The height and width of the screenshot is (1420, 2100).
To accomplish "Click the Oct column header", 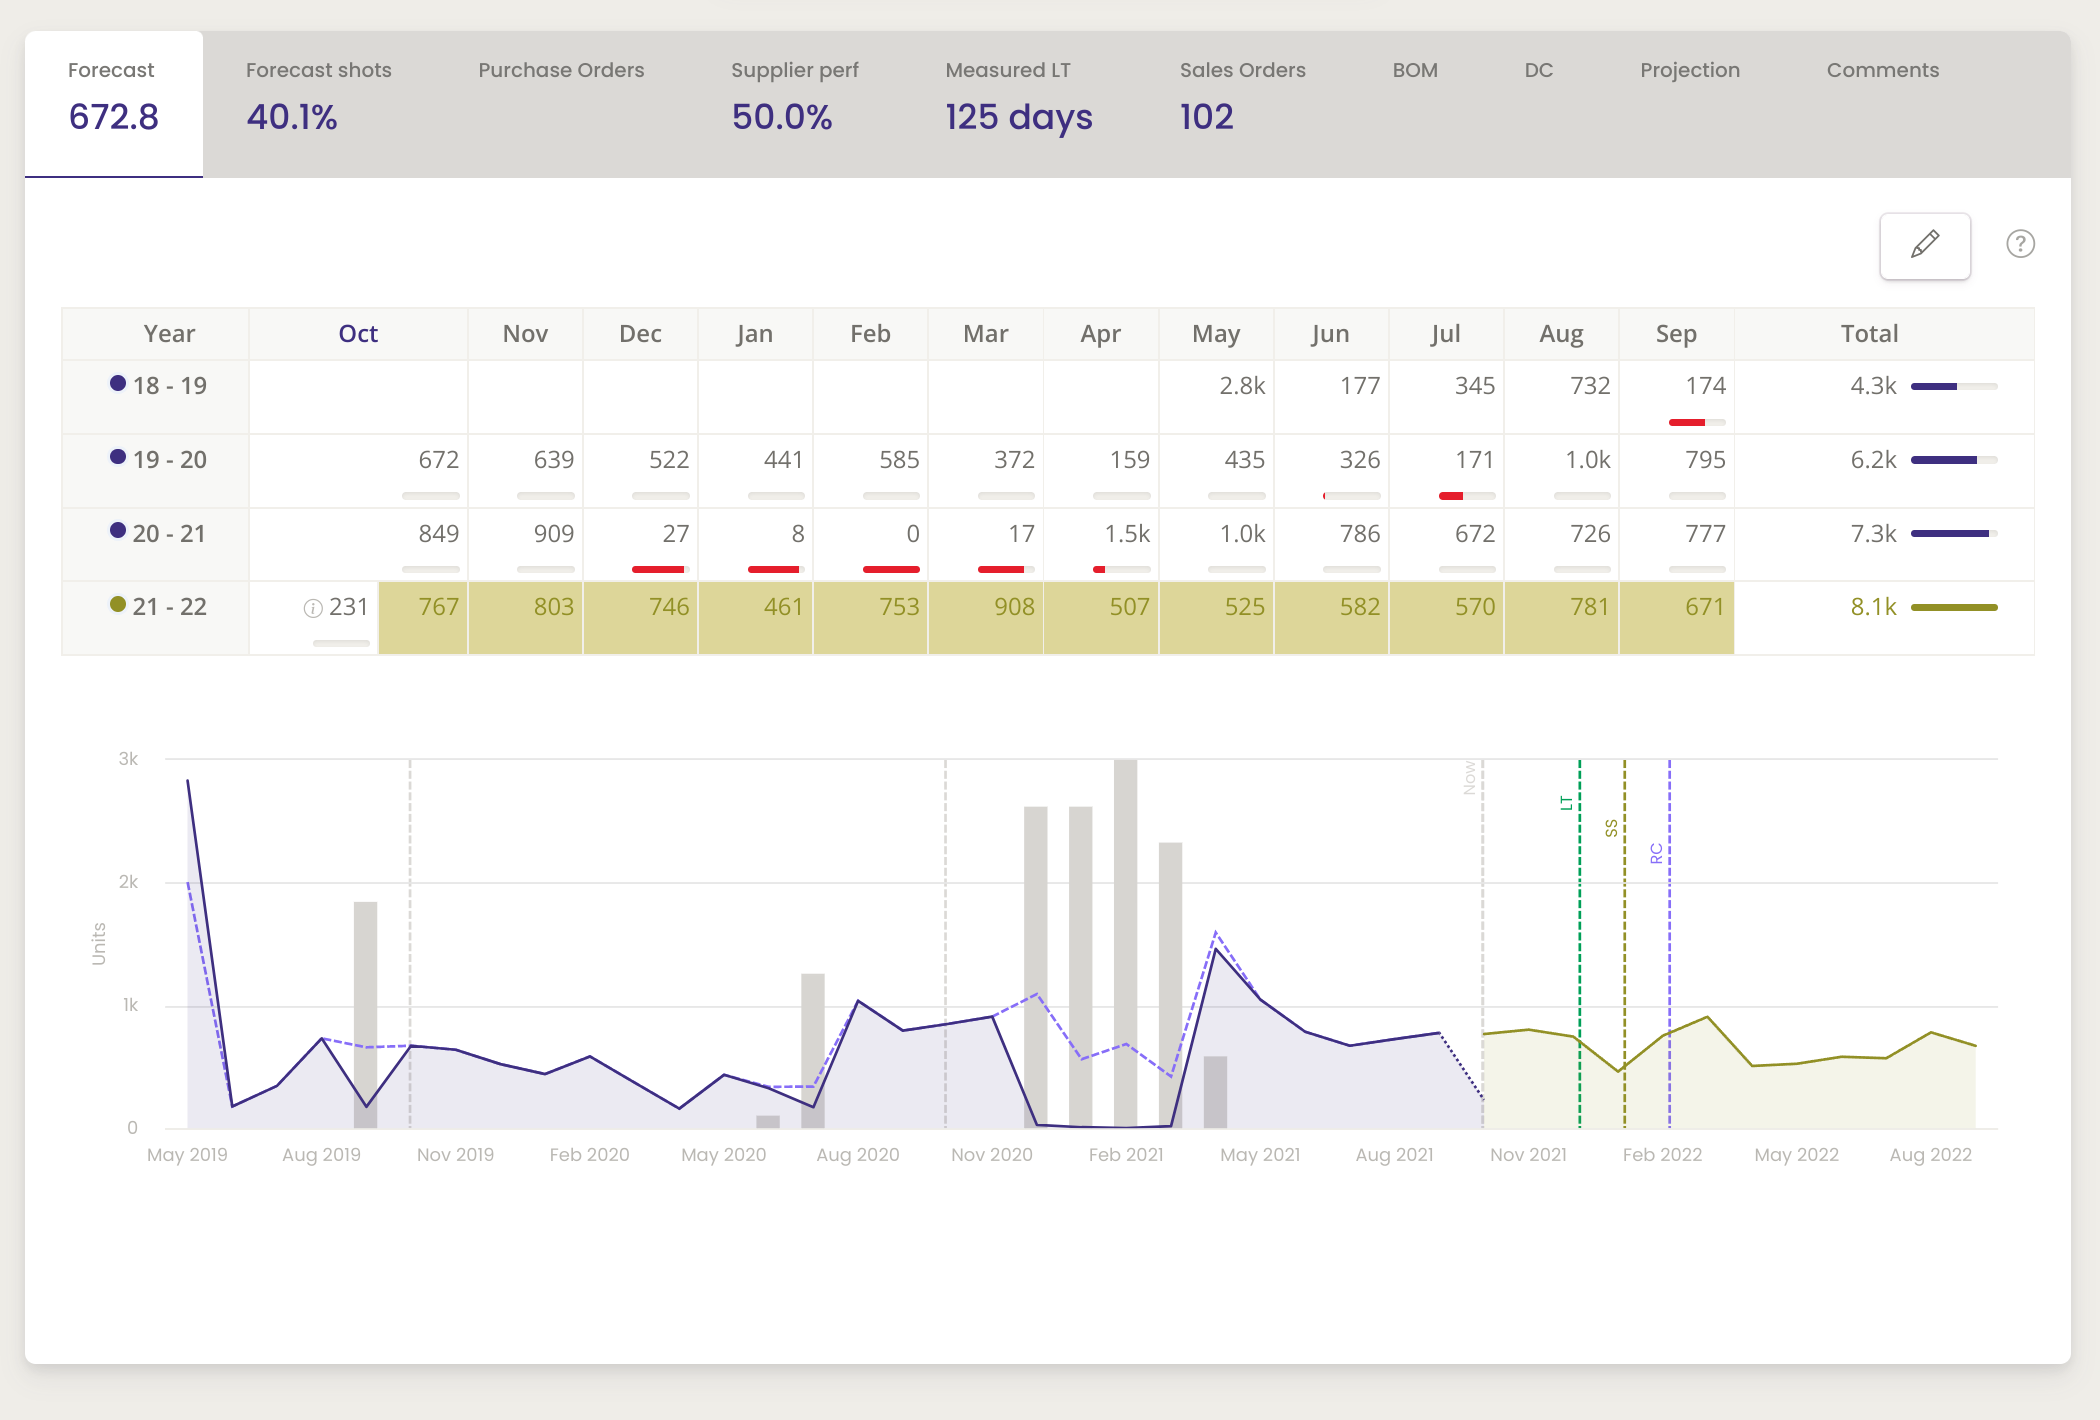I will 358,334.
